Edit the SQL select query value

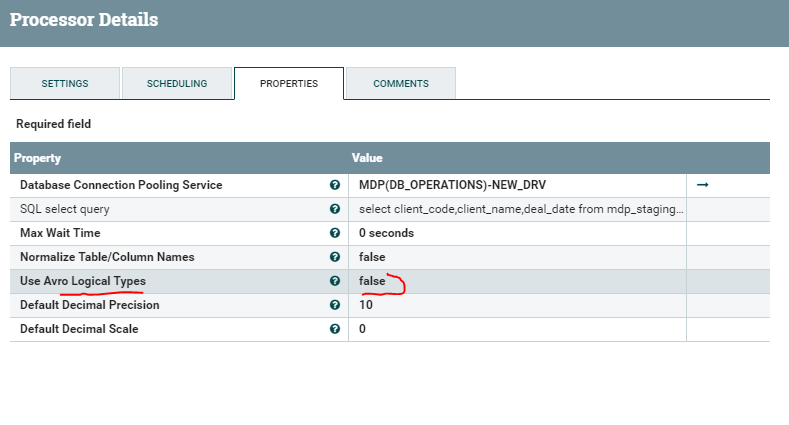(x=520, y=209)
